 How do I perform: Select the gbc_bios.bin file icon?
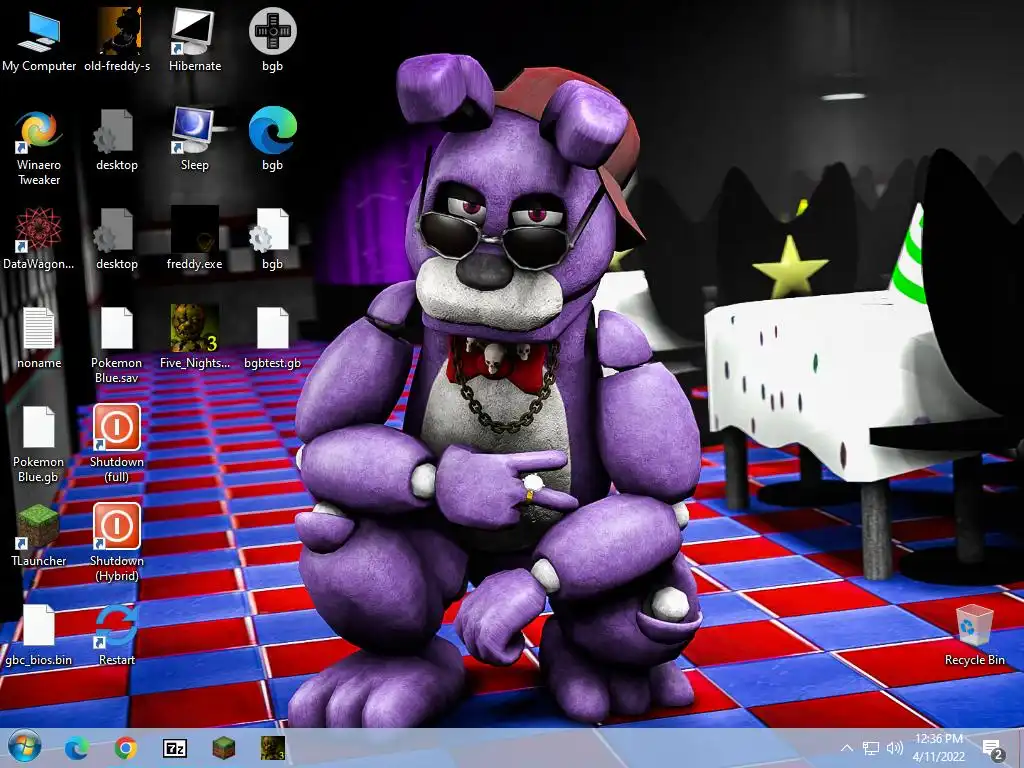click(x=39, y=635)
